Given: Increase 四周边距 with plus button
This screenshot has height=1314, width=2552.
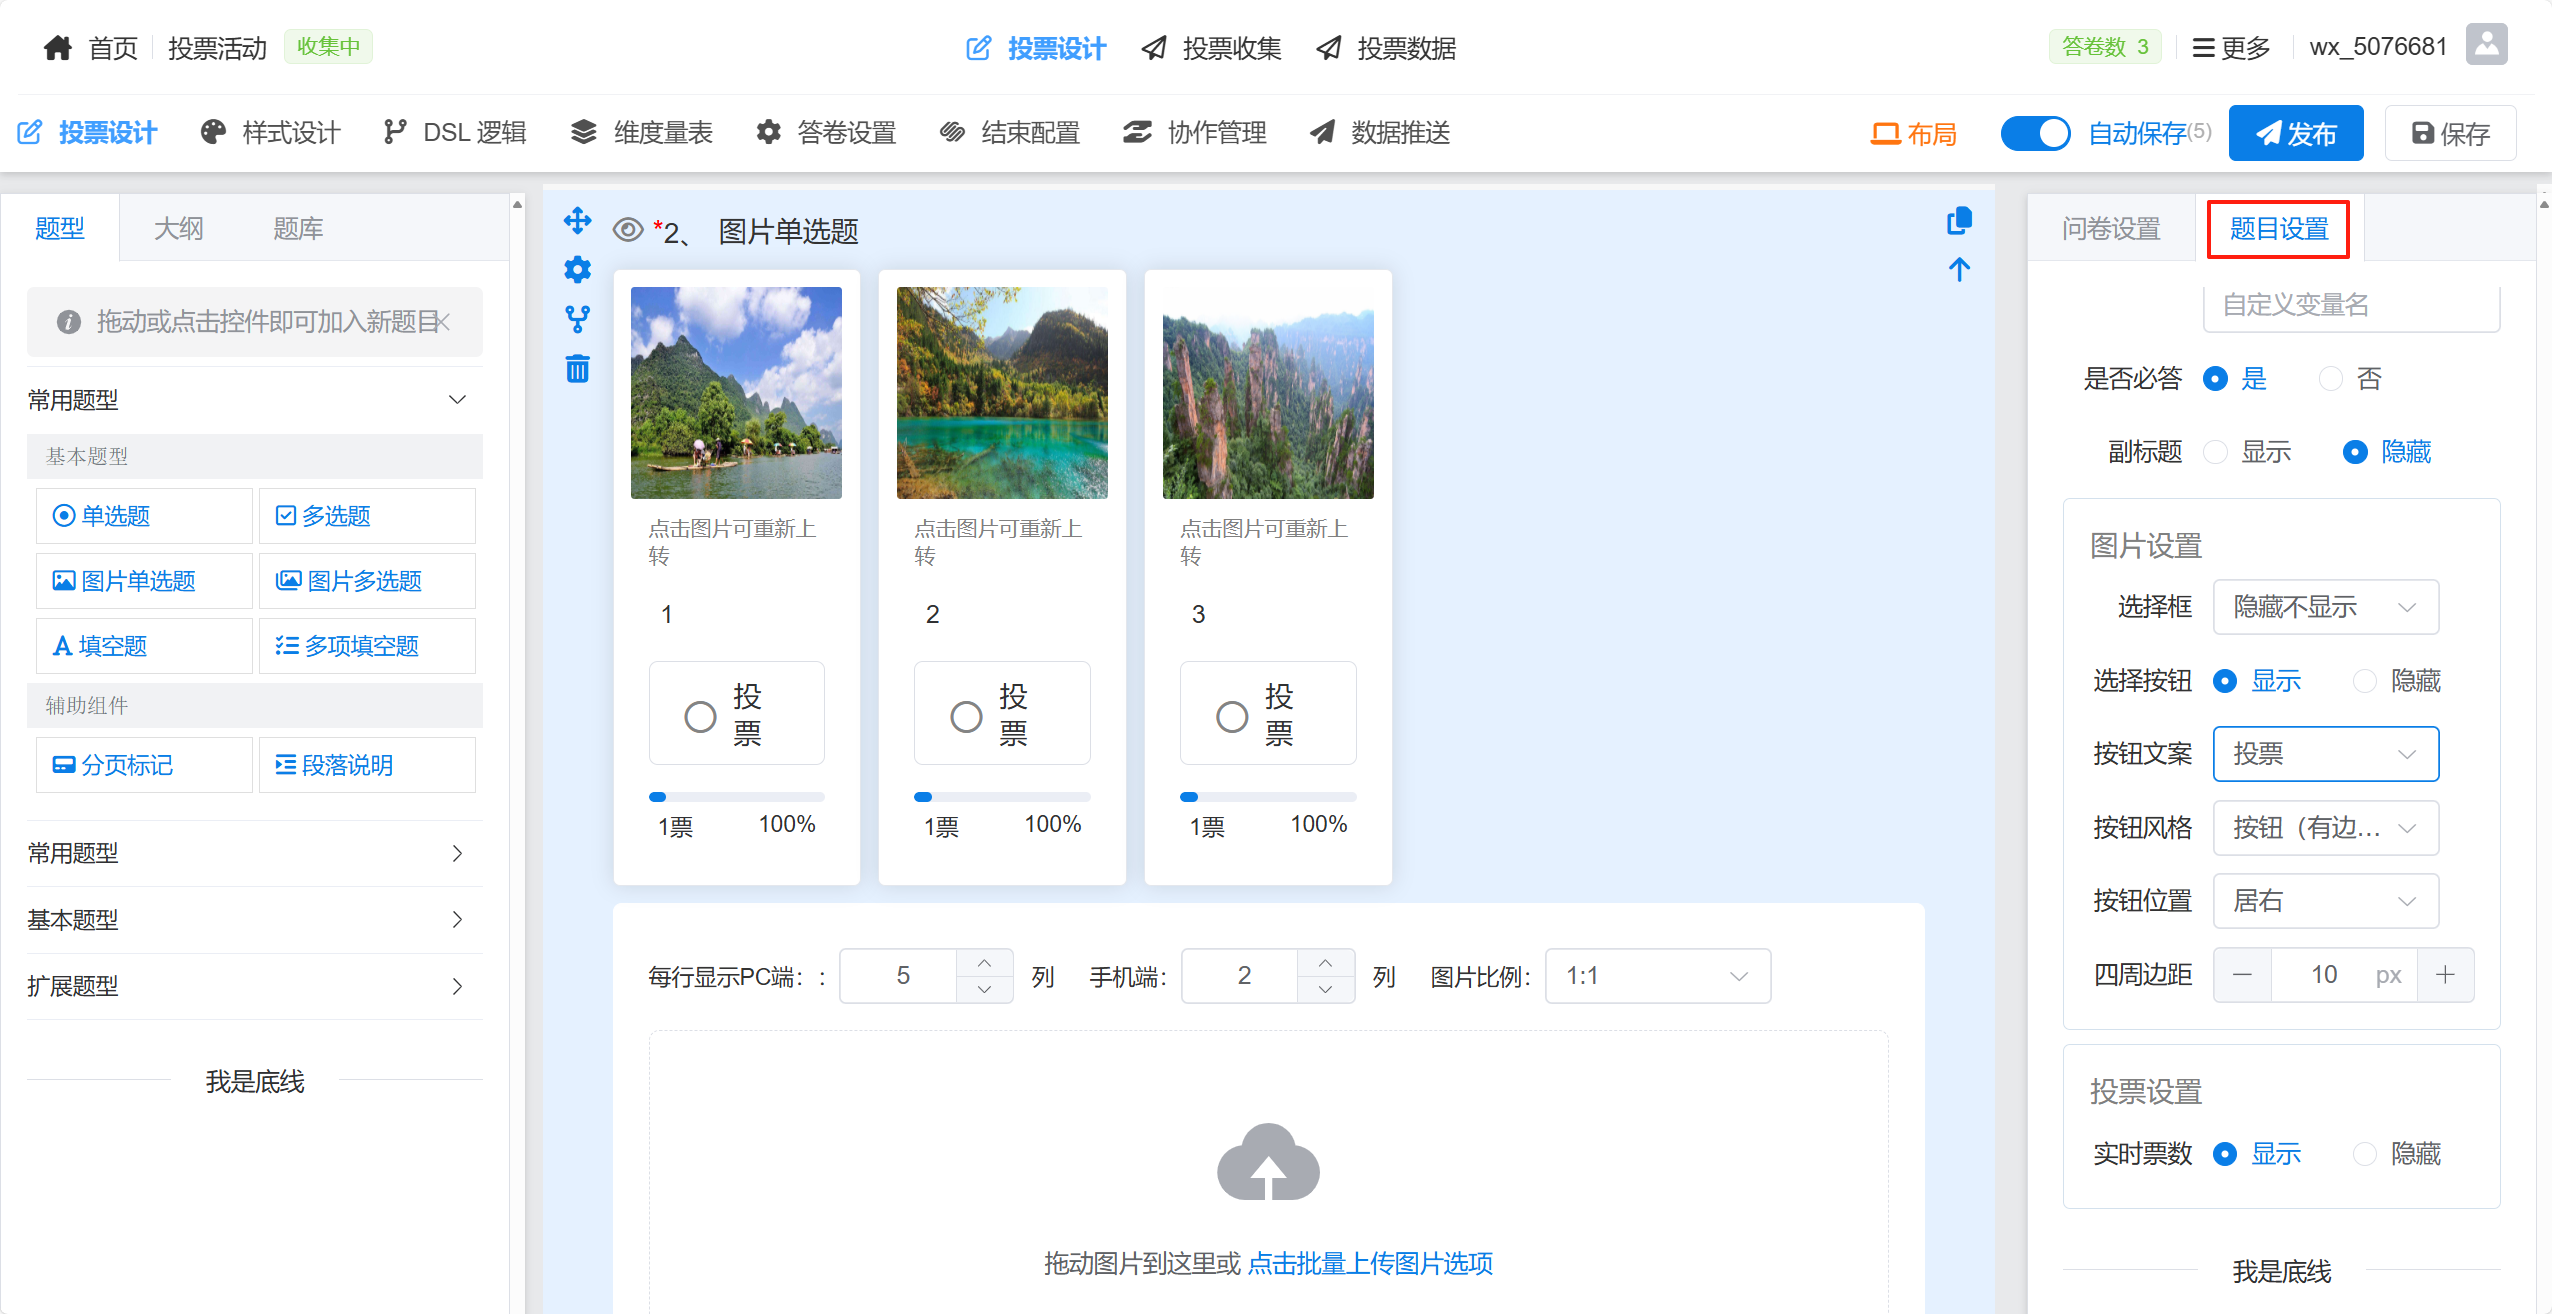Looking at the screenshot, I should (2445, 975).
